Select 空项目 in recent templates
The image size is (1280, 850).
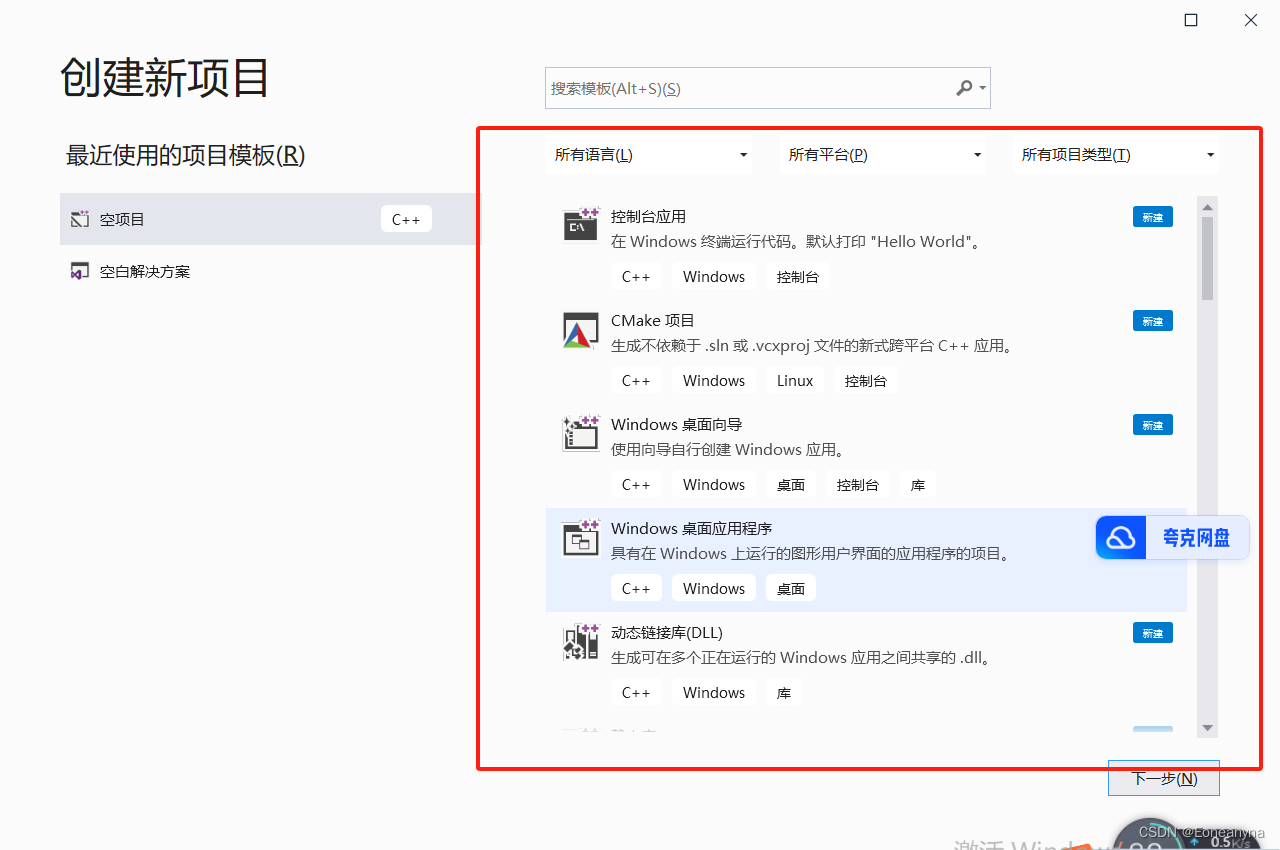pos(270,219)
